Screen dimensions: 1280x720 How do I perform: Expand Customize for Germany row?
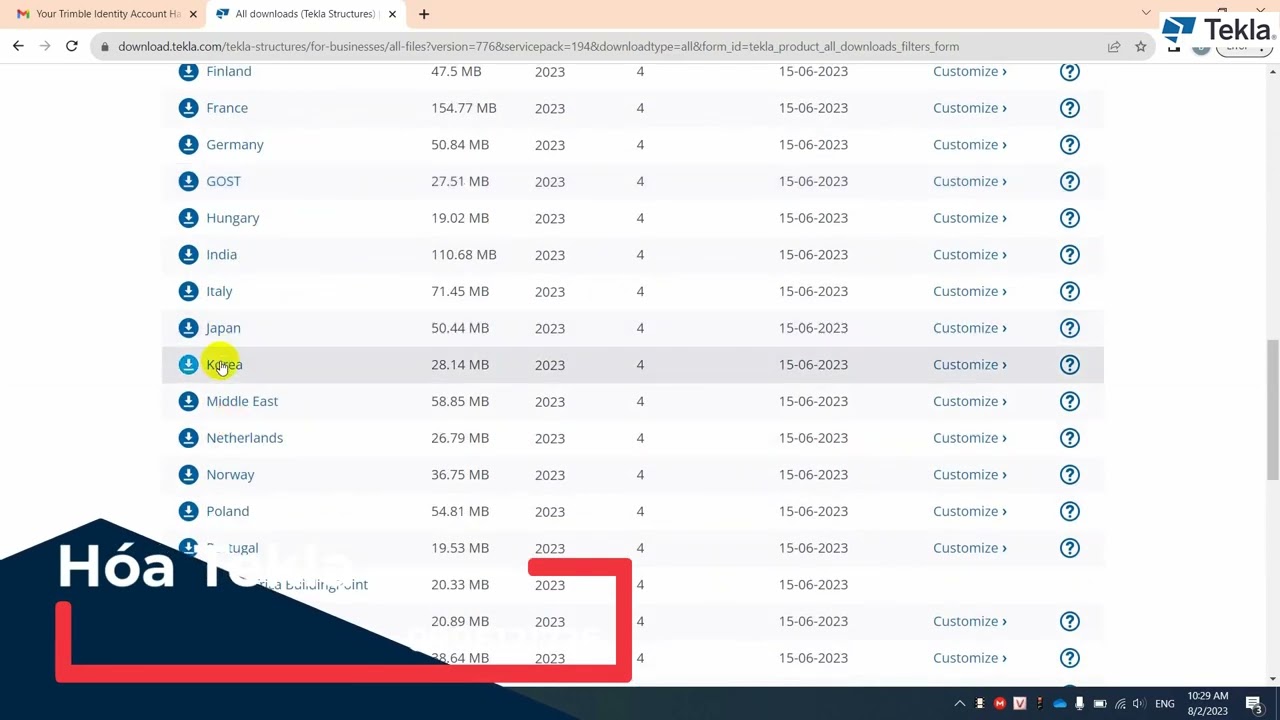(970, 144)
